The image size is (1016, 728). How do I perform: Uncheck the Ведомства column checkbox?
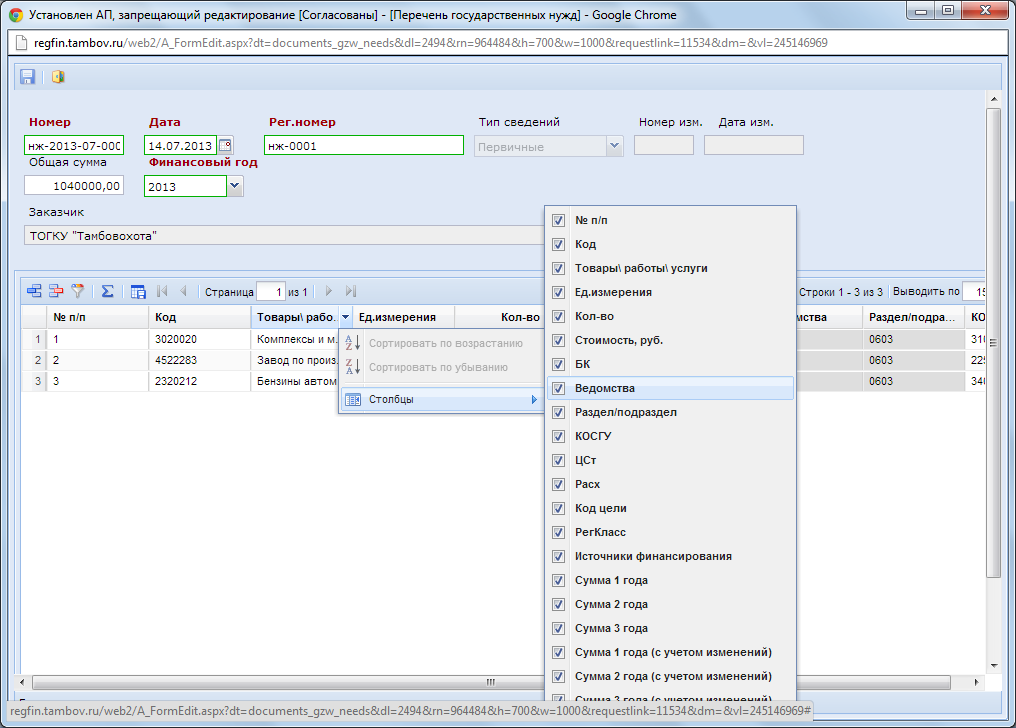tap(559, 388)
